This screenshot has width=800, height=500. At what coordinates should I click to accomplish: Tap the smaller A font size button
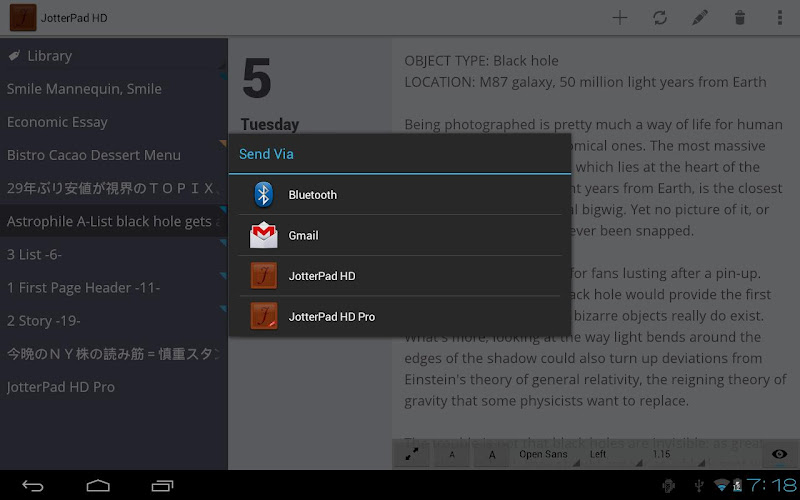pos(452,454)
